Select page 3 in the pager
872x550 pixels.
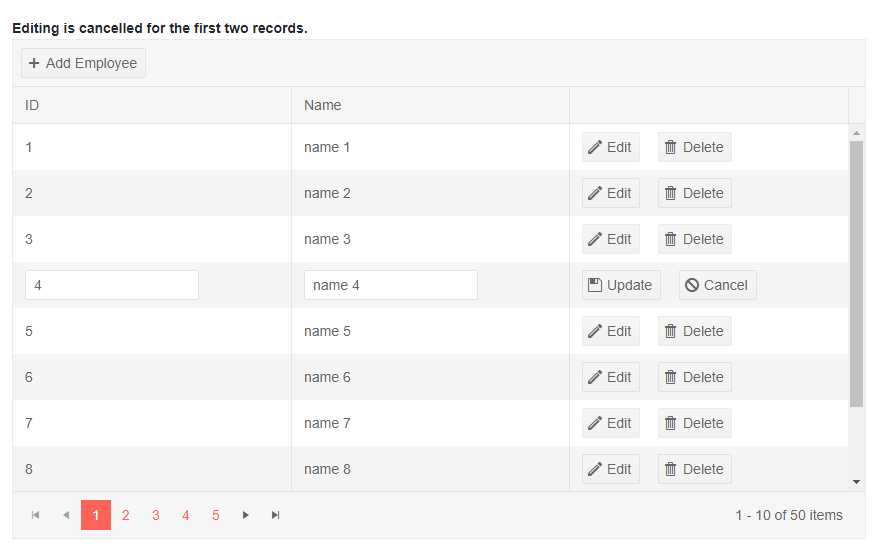(x=156, y=515)
